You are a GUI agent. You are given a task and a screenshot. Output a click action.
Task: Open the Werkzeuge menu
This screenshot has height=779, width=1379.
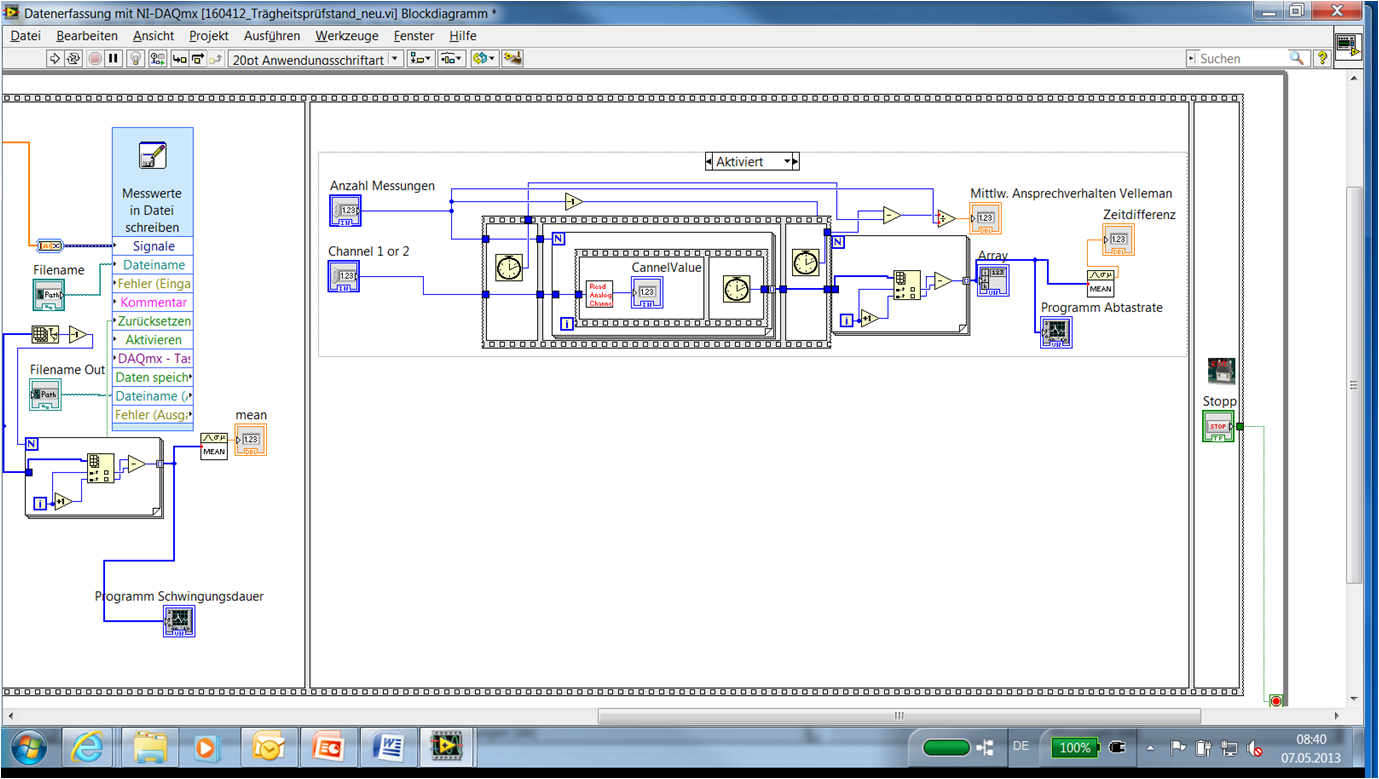coord(345,35)
